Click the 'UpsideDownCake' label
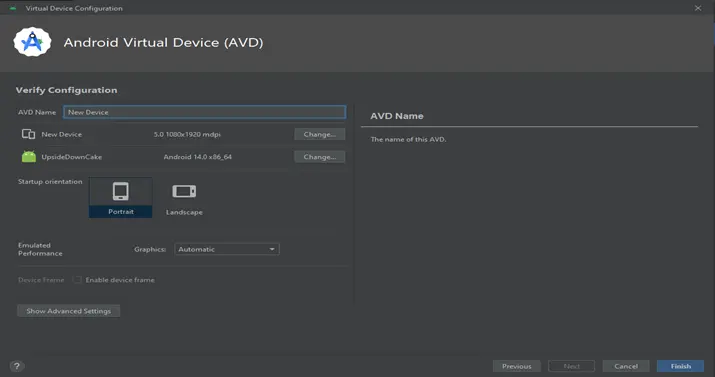715x377 pixels. 72,157
